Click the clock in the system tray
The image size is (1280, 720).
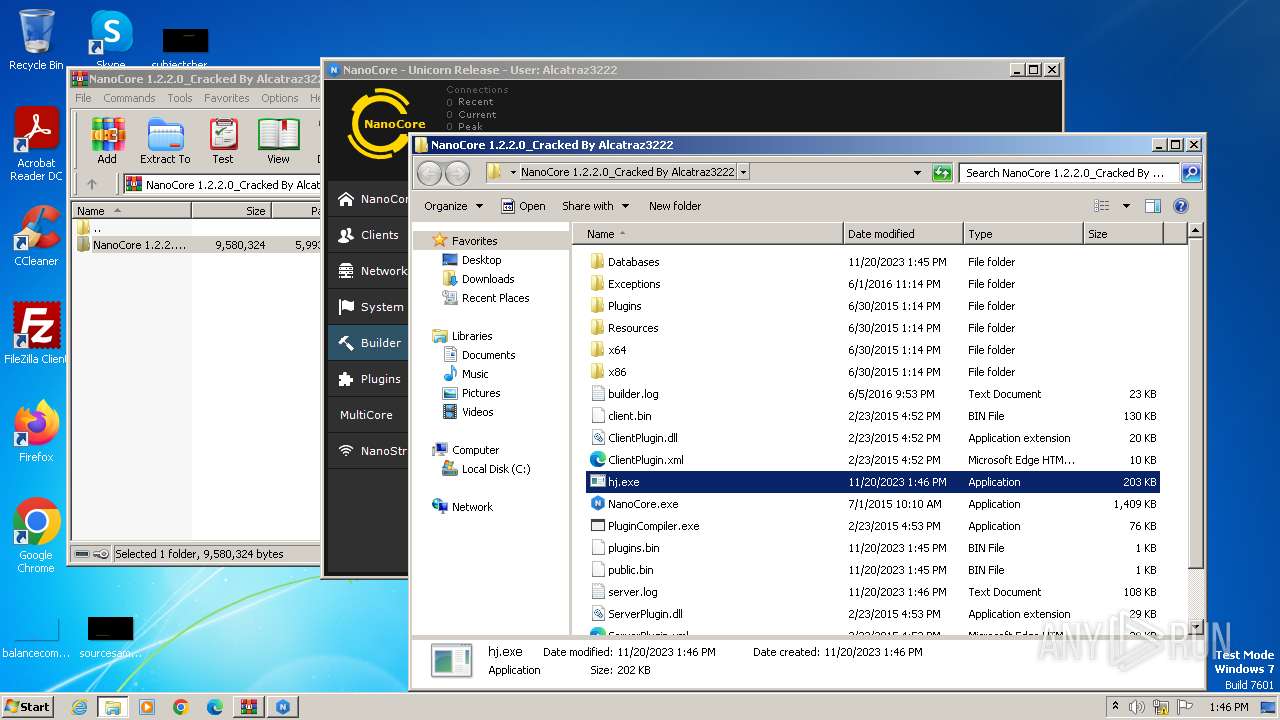1228,707
